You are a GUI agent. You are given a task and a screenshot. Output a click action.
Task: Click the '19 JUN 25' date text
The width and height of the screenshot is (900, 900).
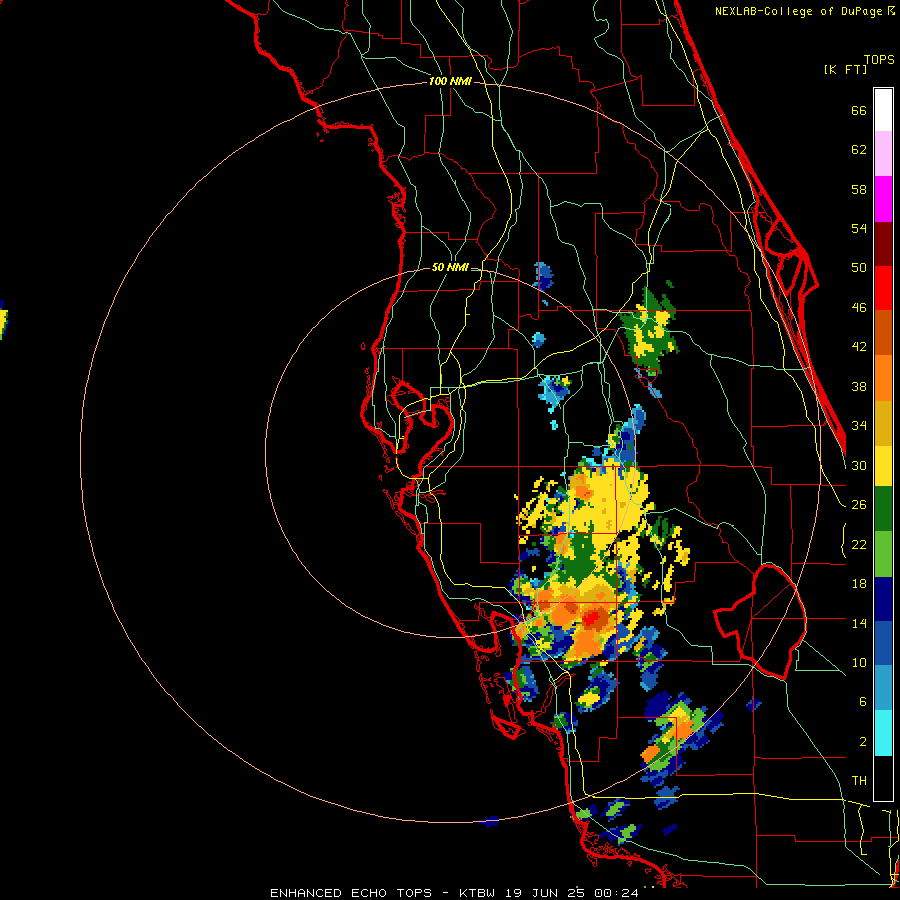(x=545, y=893)
